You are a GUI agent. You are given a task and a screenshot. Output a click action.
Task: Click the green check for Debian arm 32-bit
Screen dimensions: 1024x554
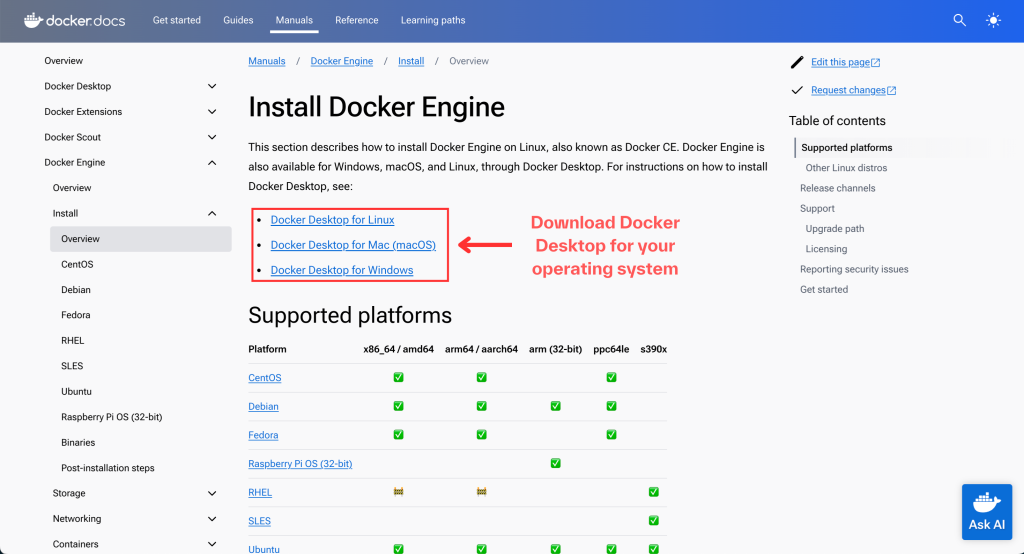click(x=555, y=406)
